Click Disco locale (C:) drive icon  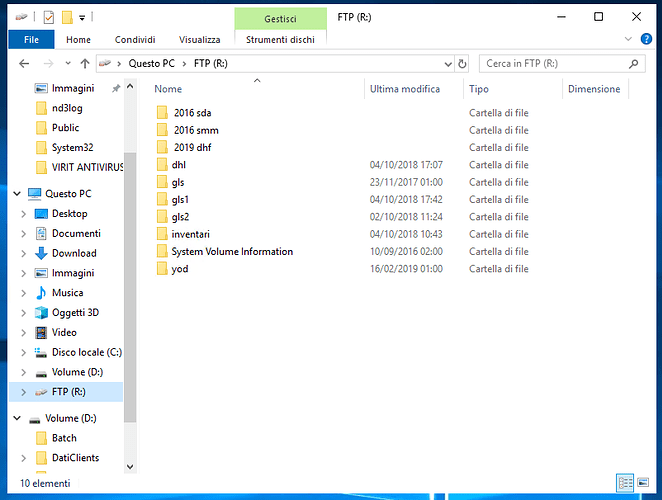[x=41, y=352]
